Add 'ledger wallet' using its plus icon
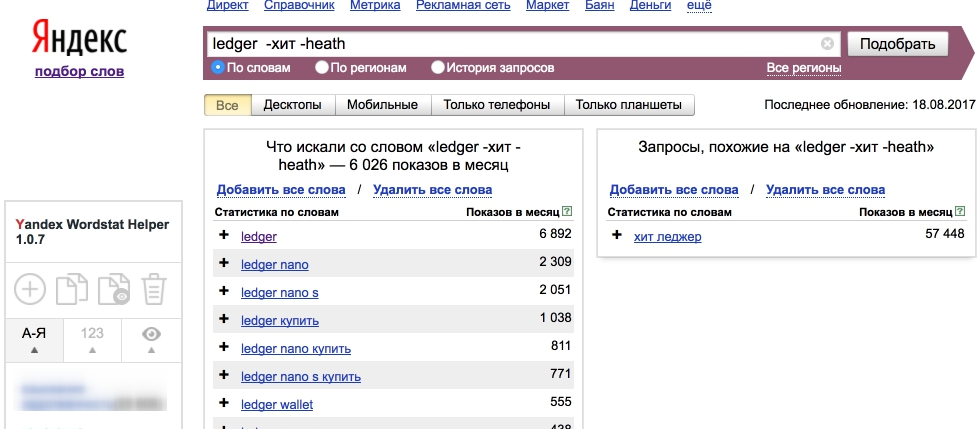Viewport: 980px width, 429px height. point(224,404)
